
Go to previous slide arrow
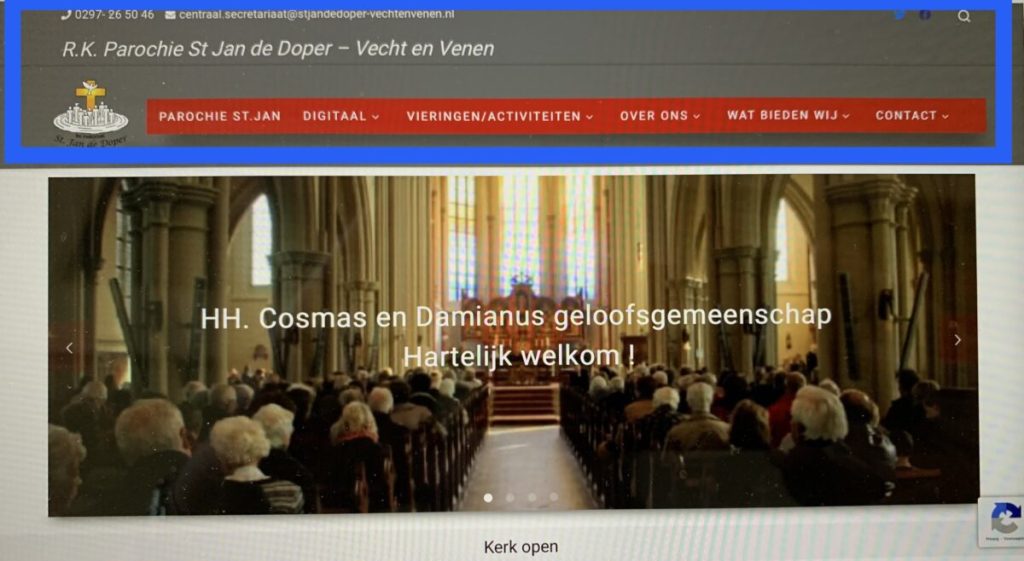(x=69, y=348)
